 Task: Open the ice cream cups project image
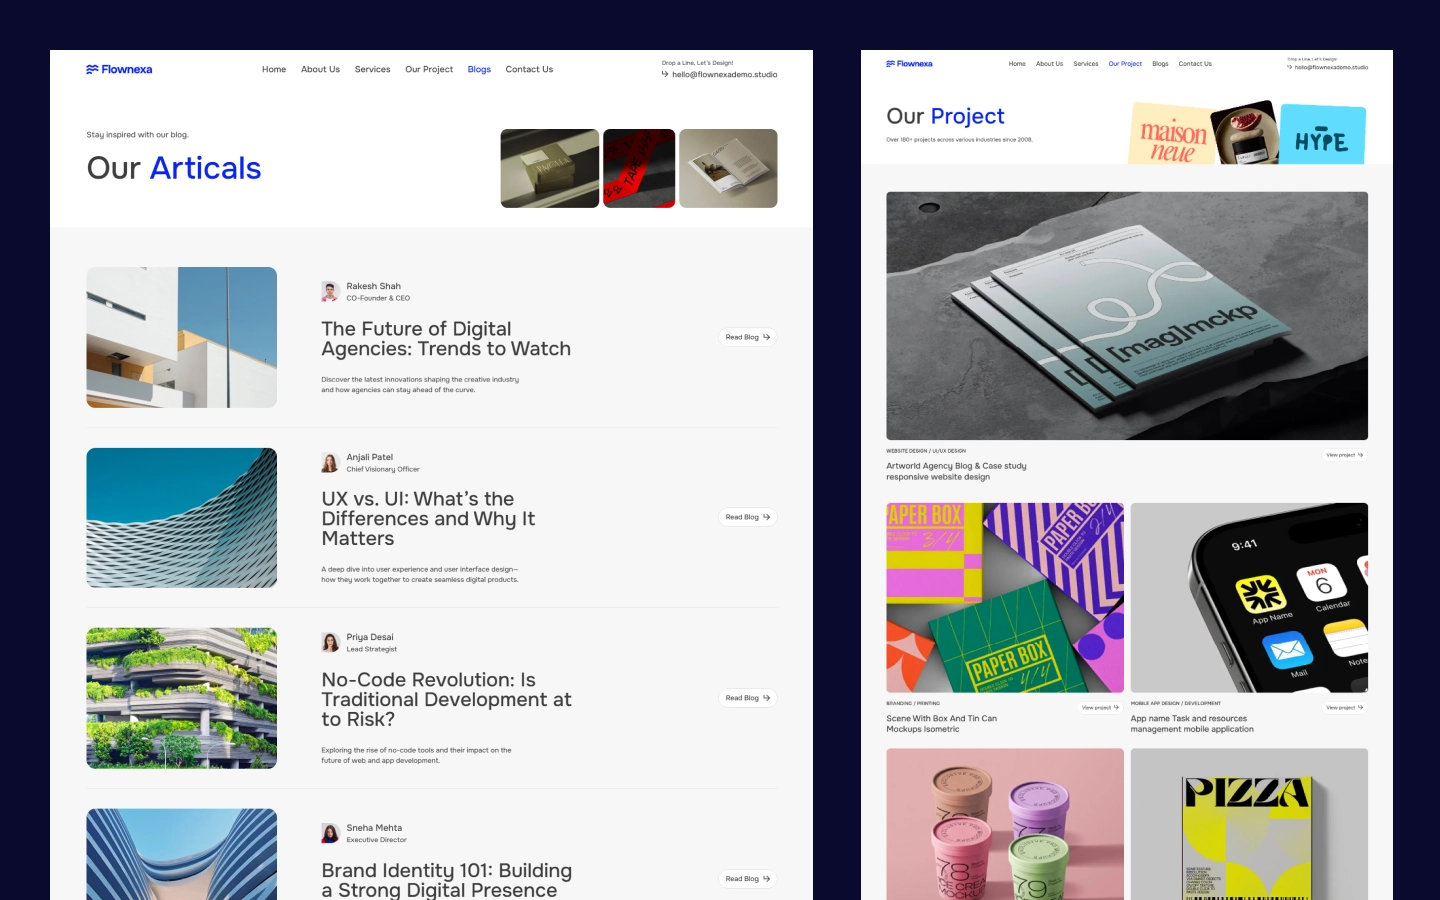tap(1005, 824)
